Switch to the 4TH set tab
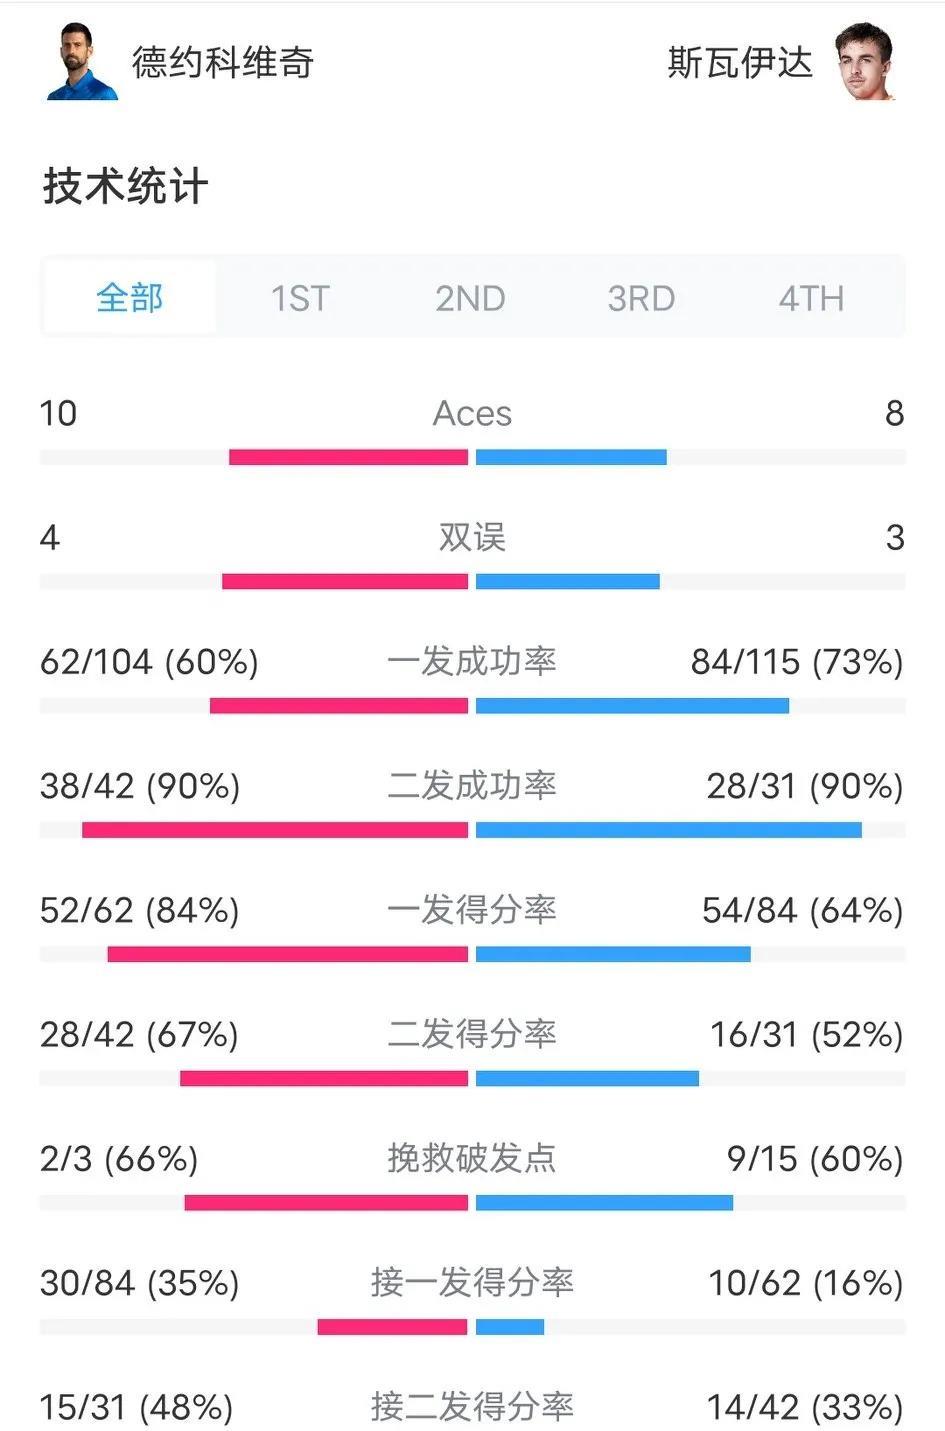Image resolution: width=945 pixels, height=1431 pixels. 811,298
